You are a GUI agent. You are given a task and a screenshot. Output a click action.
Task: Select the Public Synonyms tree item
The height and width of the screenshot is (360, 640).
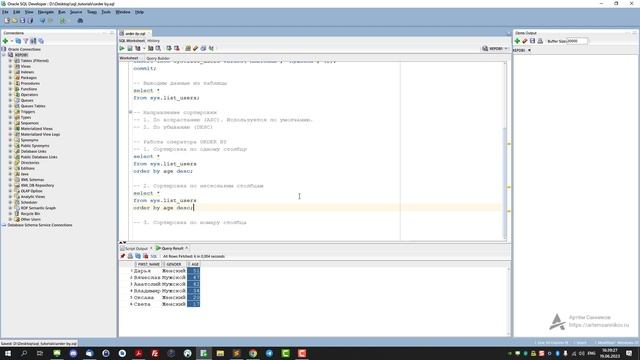(35, 146)
